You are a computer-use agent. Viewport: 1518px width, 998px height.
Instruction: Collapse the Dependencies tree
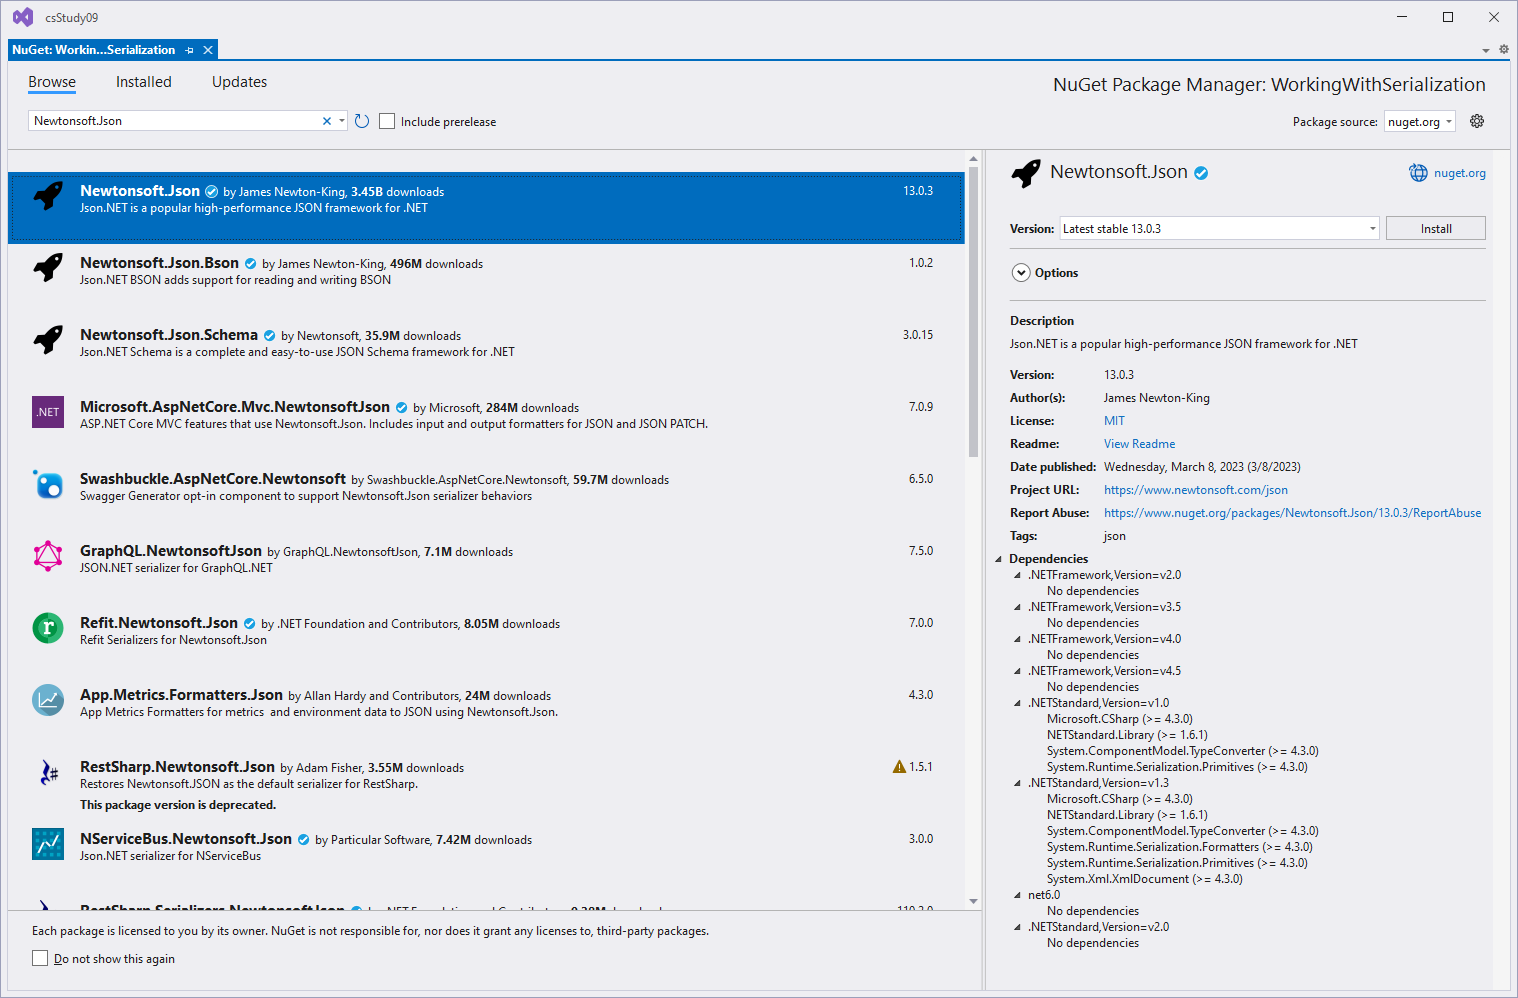tap(998, 559)
